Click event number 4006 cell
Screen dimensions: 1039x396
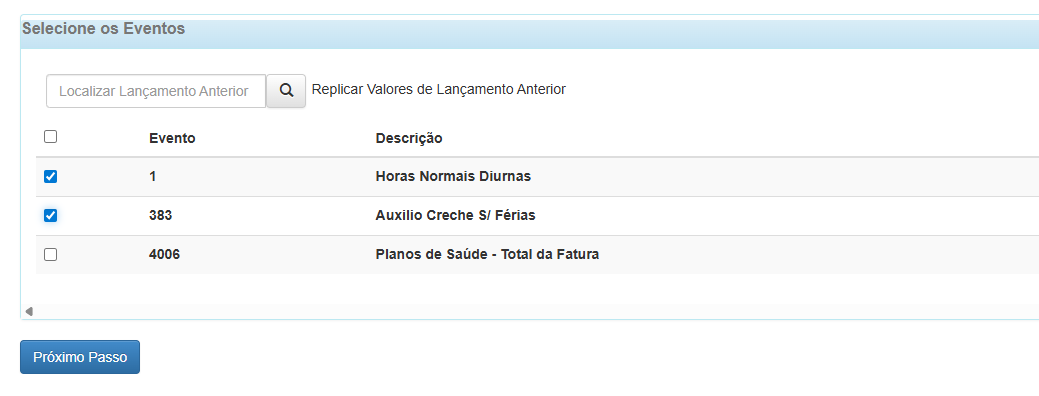(164, 254)
